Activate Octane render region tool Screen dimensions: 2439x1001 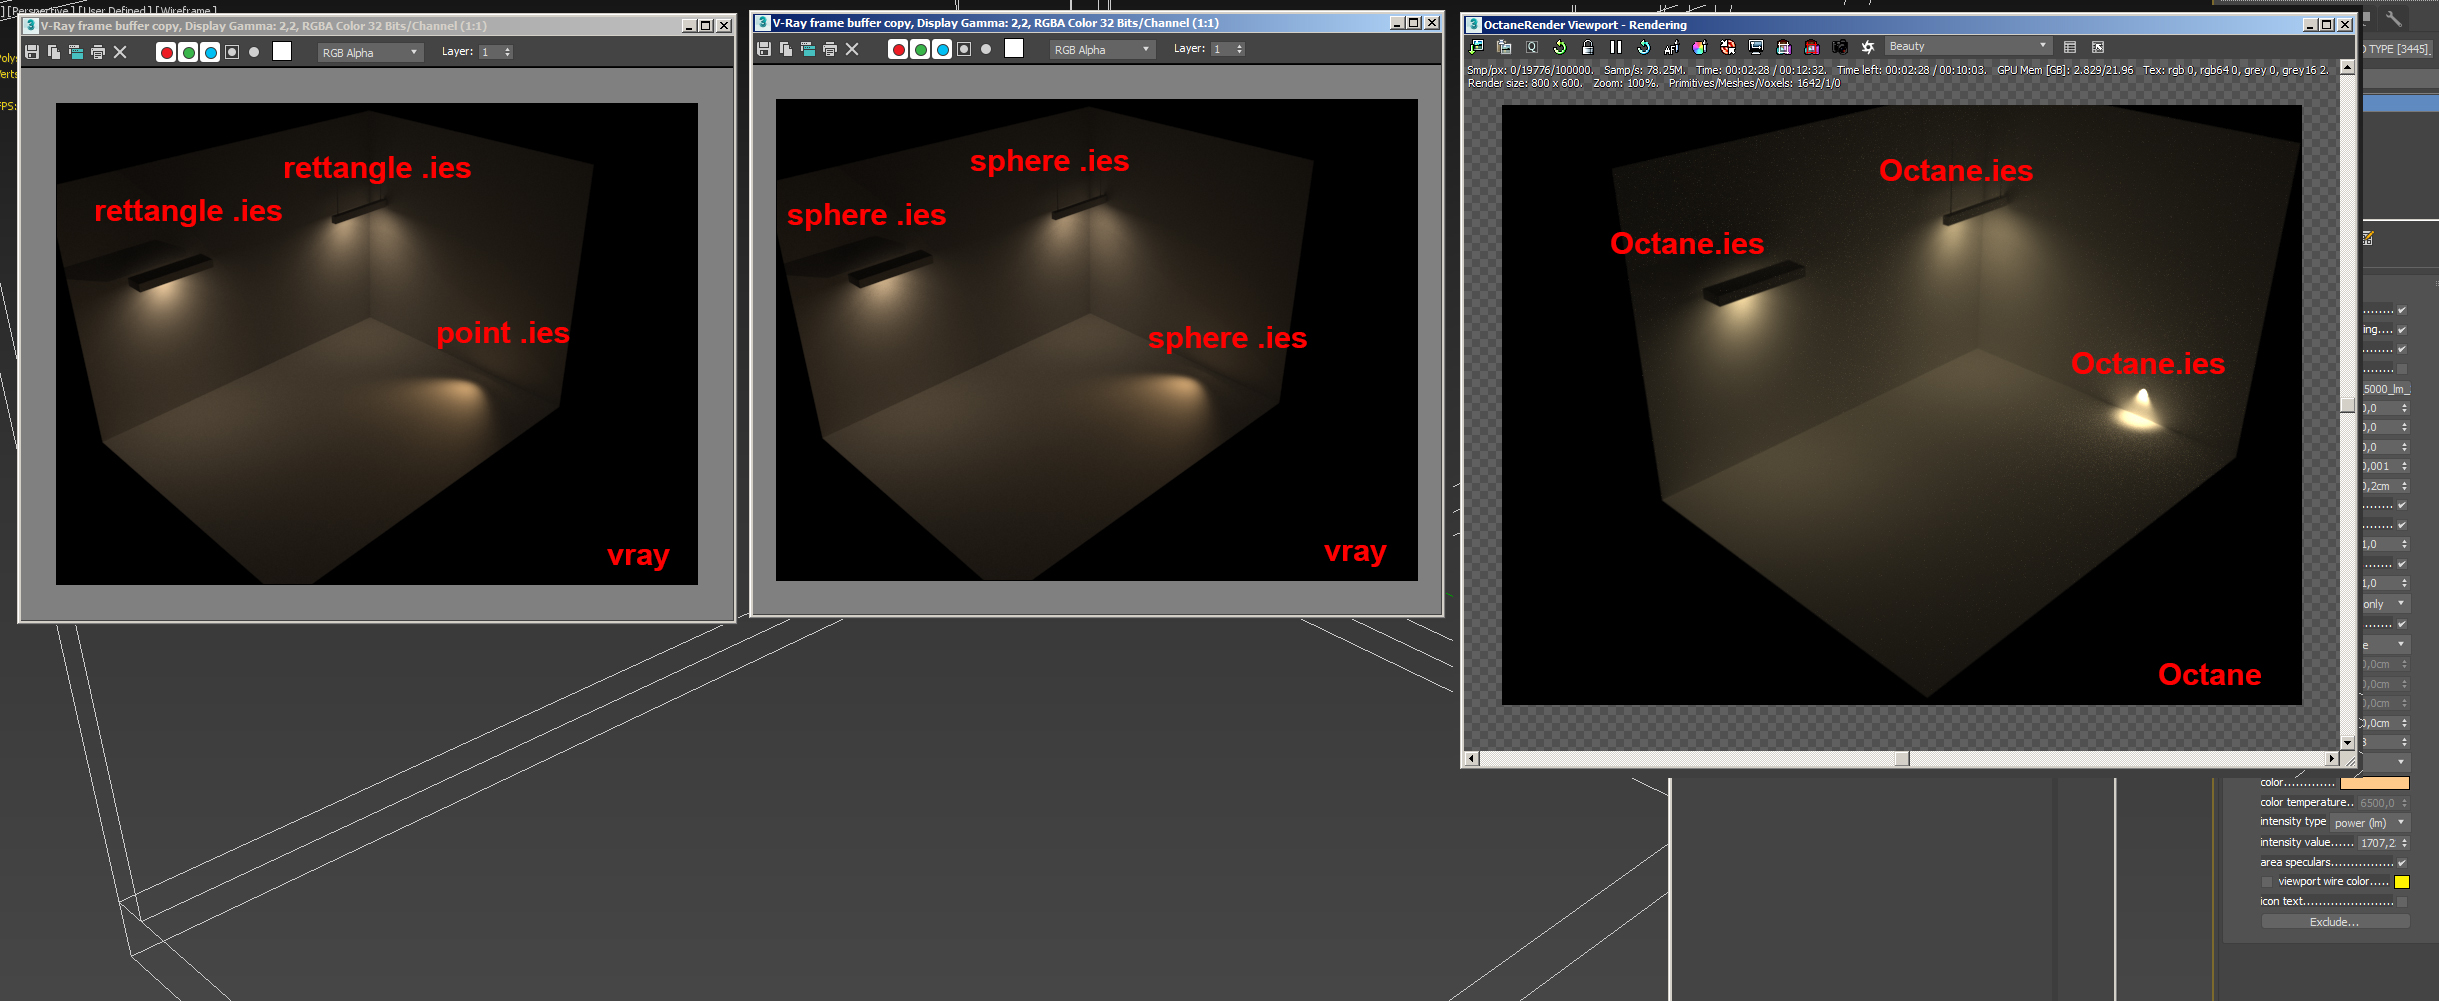[1784, 47]
